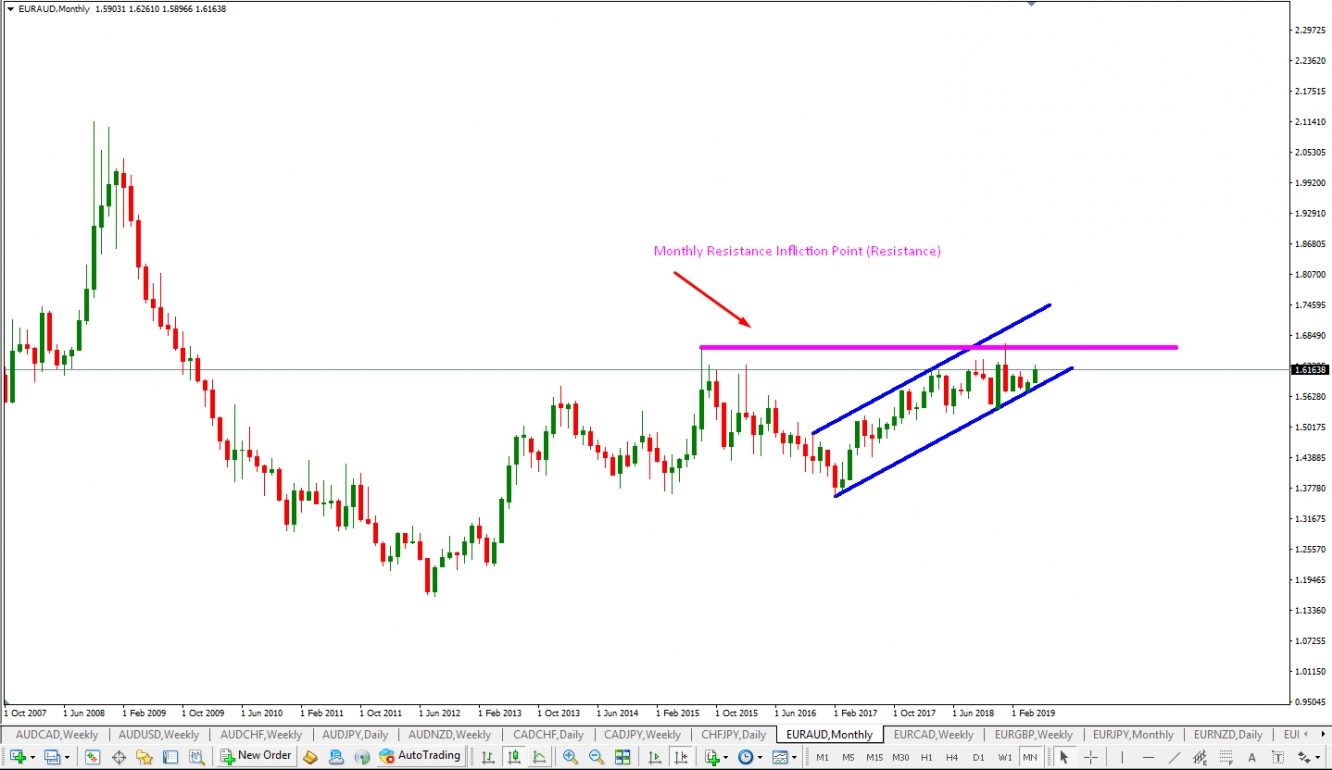Switch to the EURCAD,Weekly chart tab

coord(934,734)
